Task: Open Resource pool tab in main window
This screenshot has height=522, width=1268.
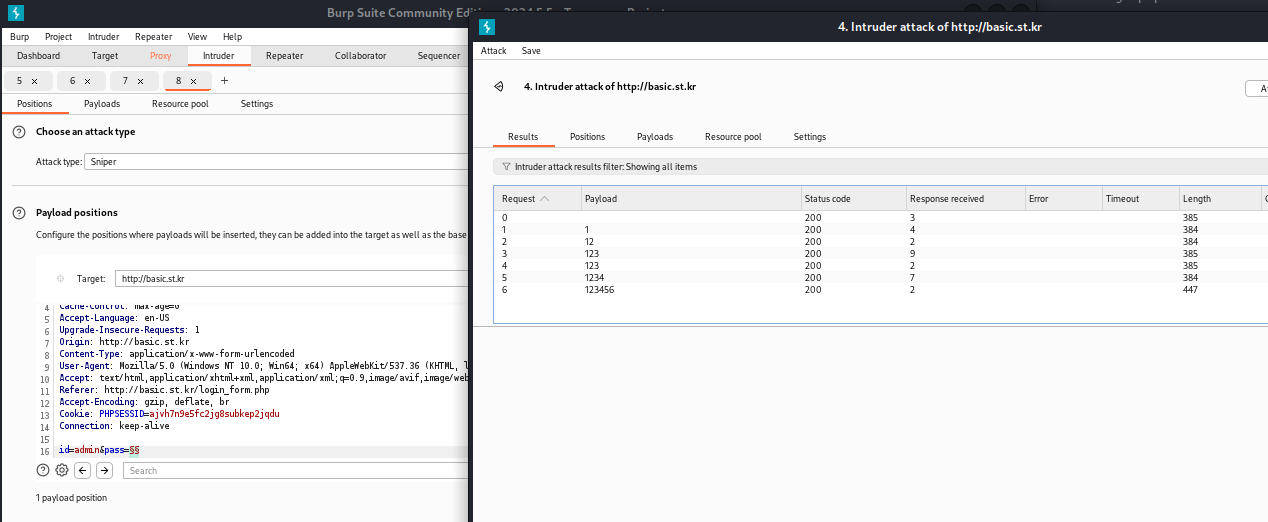Action: 180,104
